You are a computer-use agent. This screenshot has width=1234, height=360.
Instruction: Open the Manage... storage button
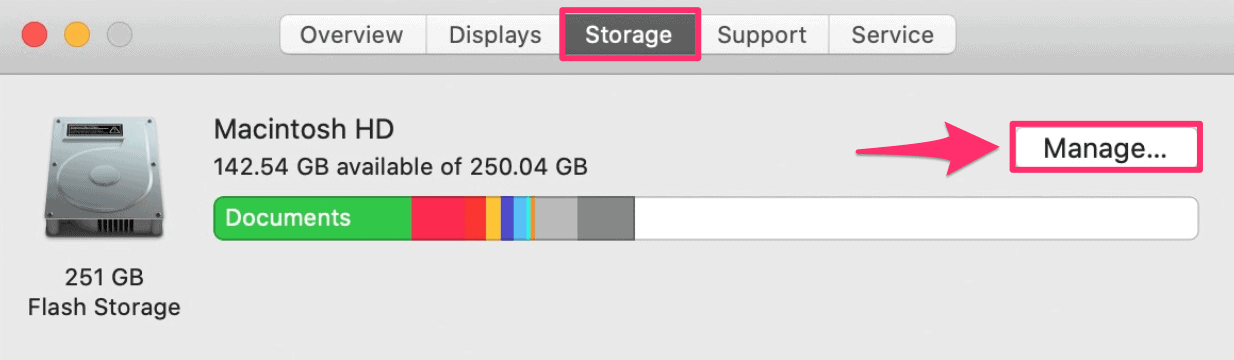(1105, 148)
